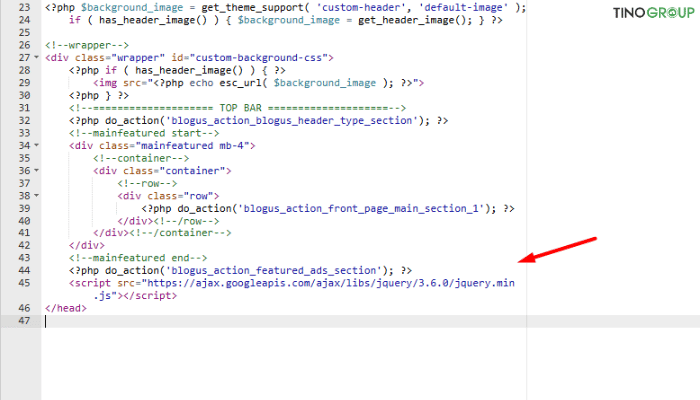The height and width of the screenshot is (400, 700).
Task: Click the <?php } ?> line 30
Action: point(99,96)
